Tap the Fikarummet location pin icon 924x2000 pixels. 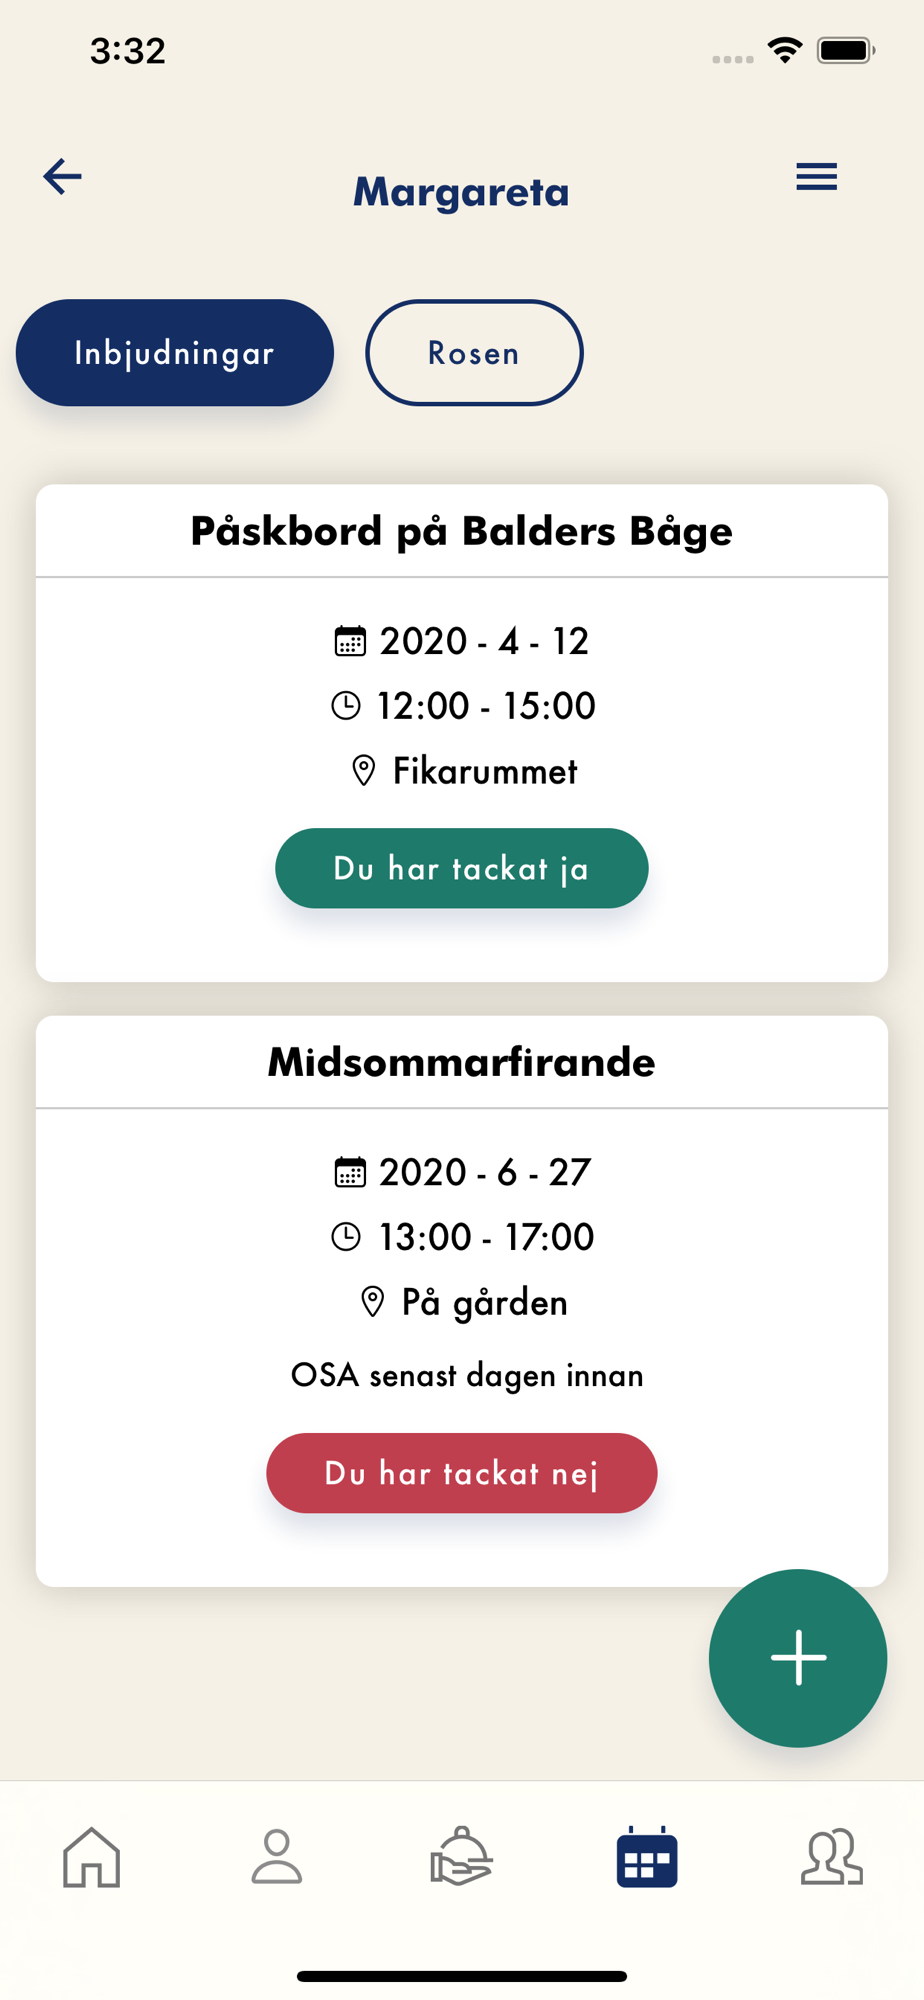click(364, 771)
